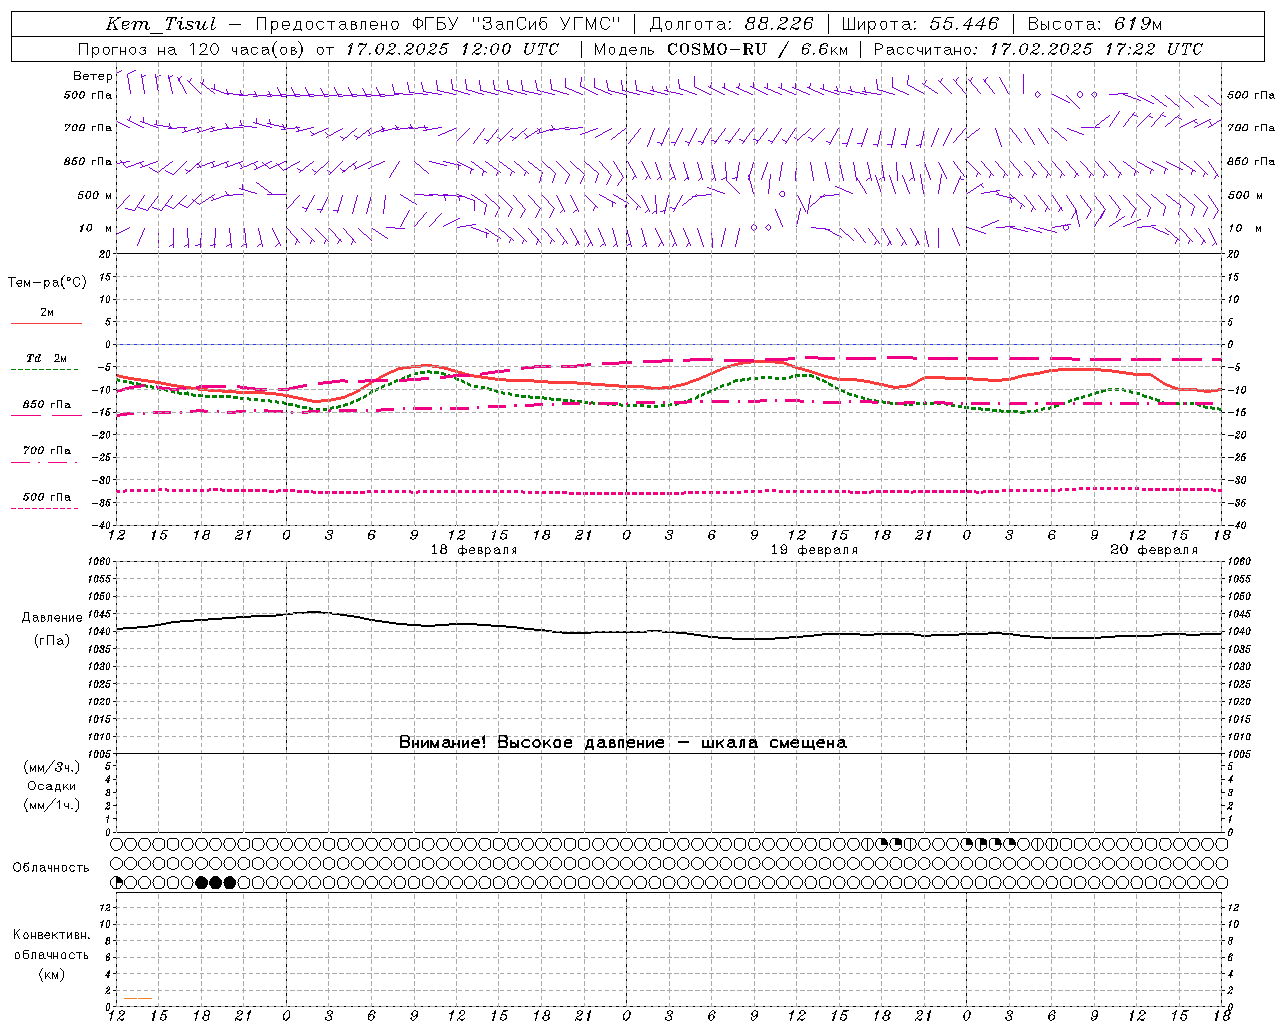Click the 10 м wind level label on the left
The height and width of the screenshot is (1024, 1280).
(x=96, y=228)
